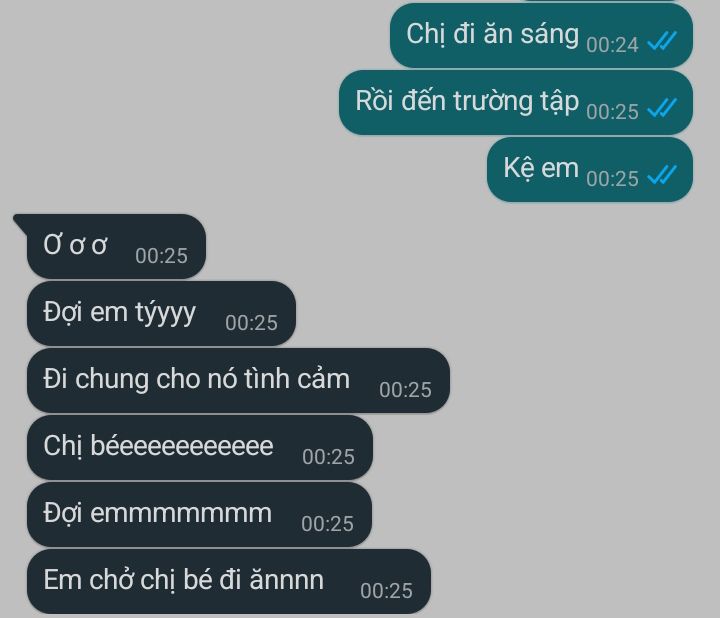Tap "Đi chung cho nó tình cảm" message
Viewport: 720px width, 618px height.
pos(238,380)
